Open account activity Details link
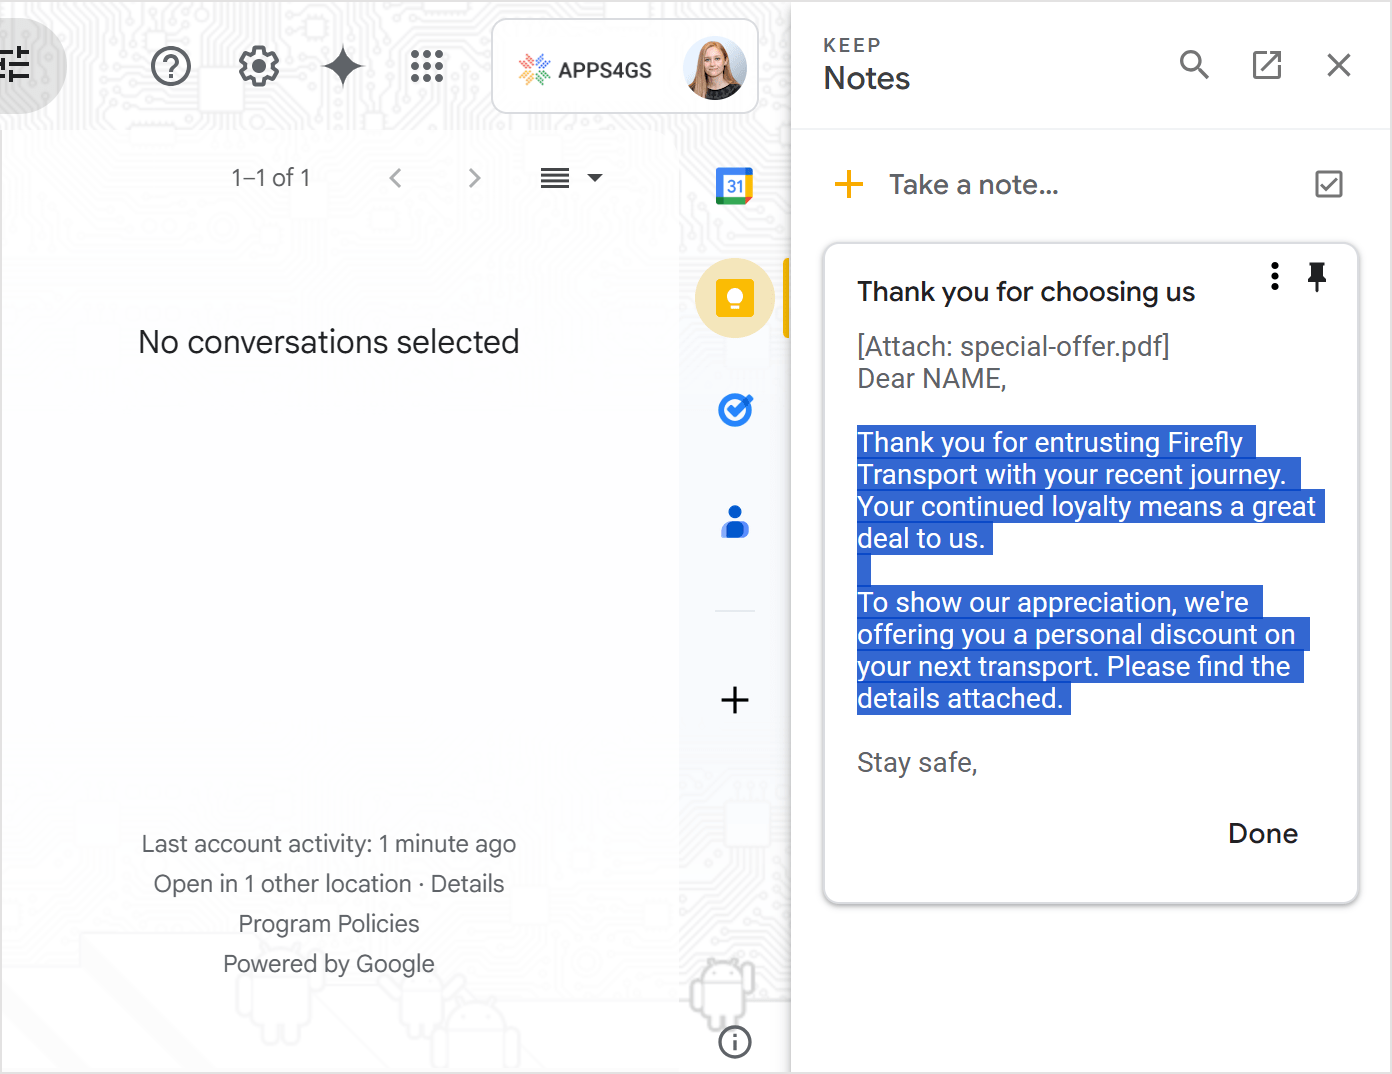The height and width of the screenshot is (1074, 1392). (467, 884)
